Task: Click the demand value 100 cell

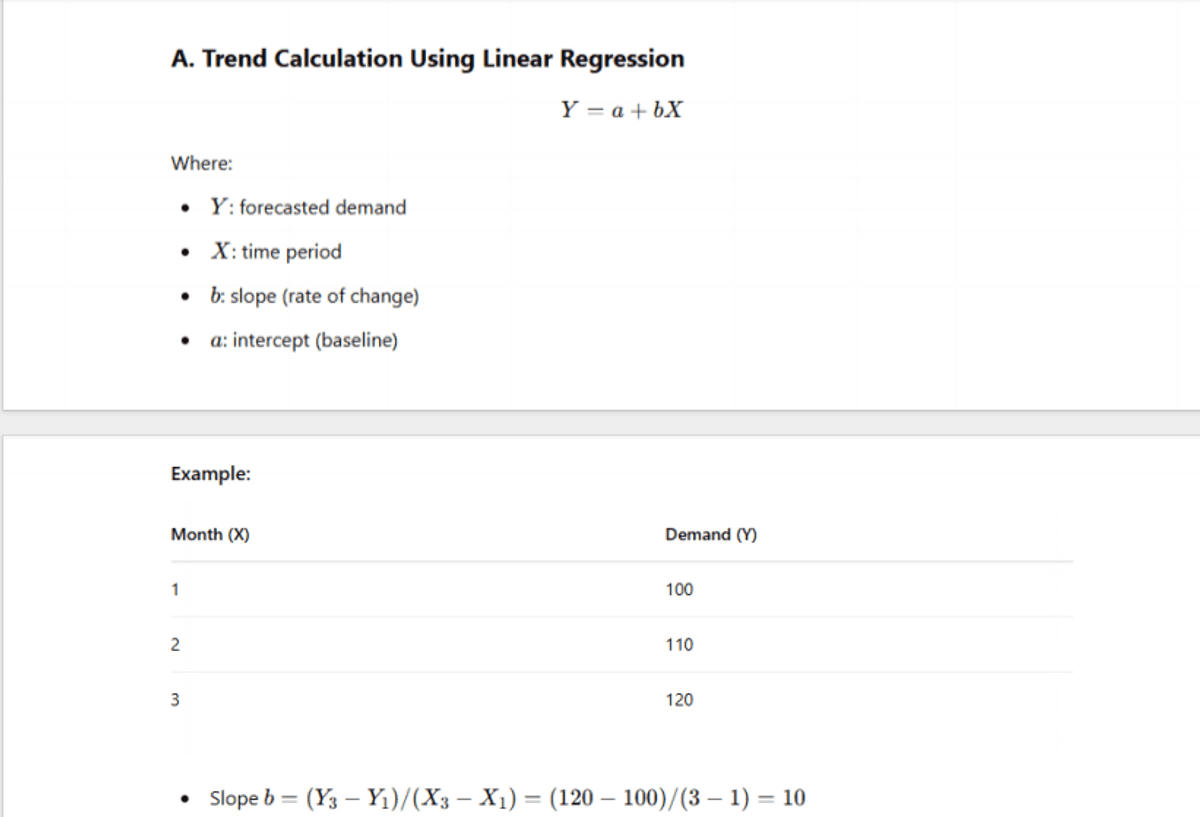Action: click(x=679, y=590)
